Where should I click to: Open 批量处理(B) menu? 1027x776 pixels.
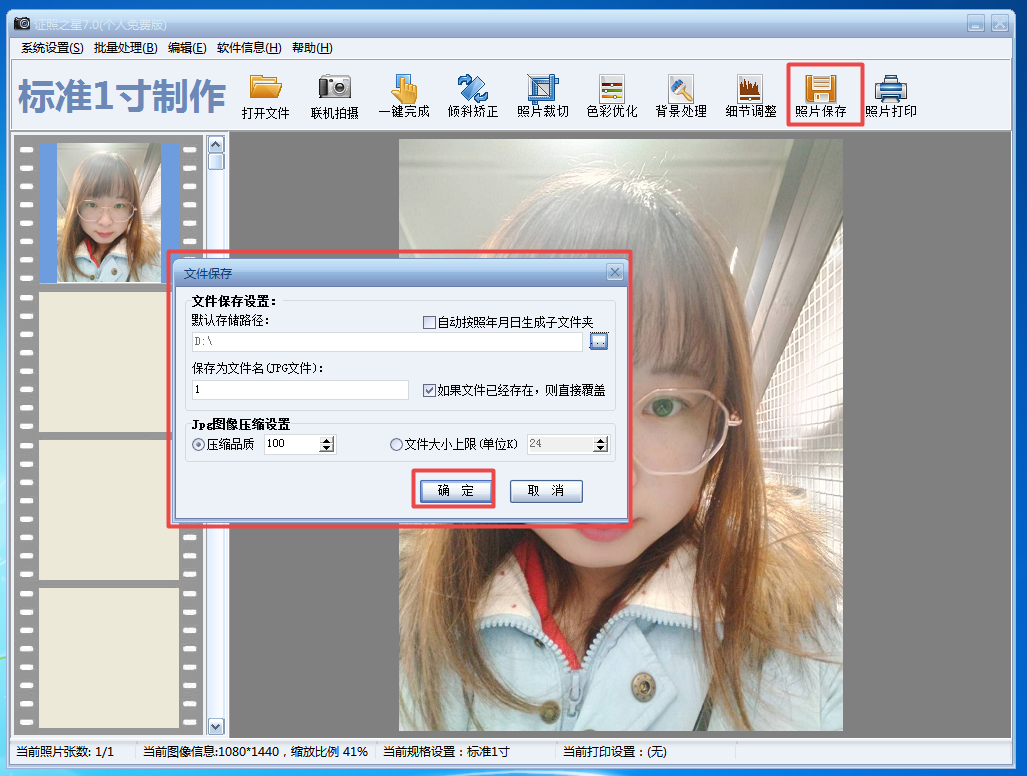coord(126,48)
